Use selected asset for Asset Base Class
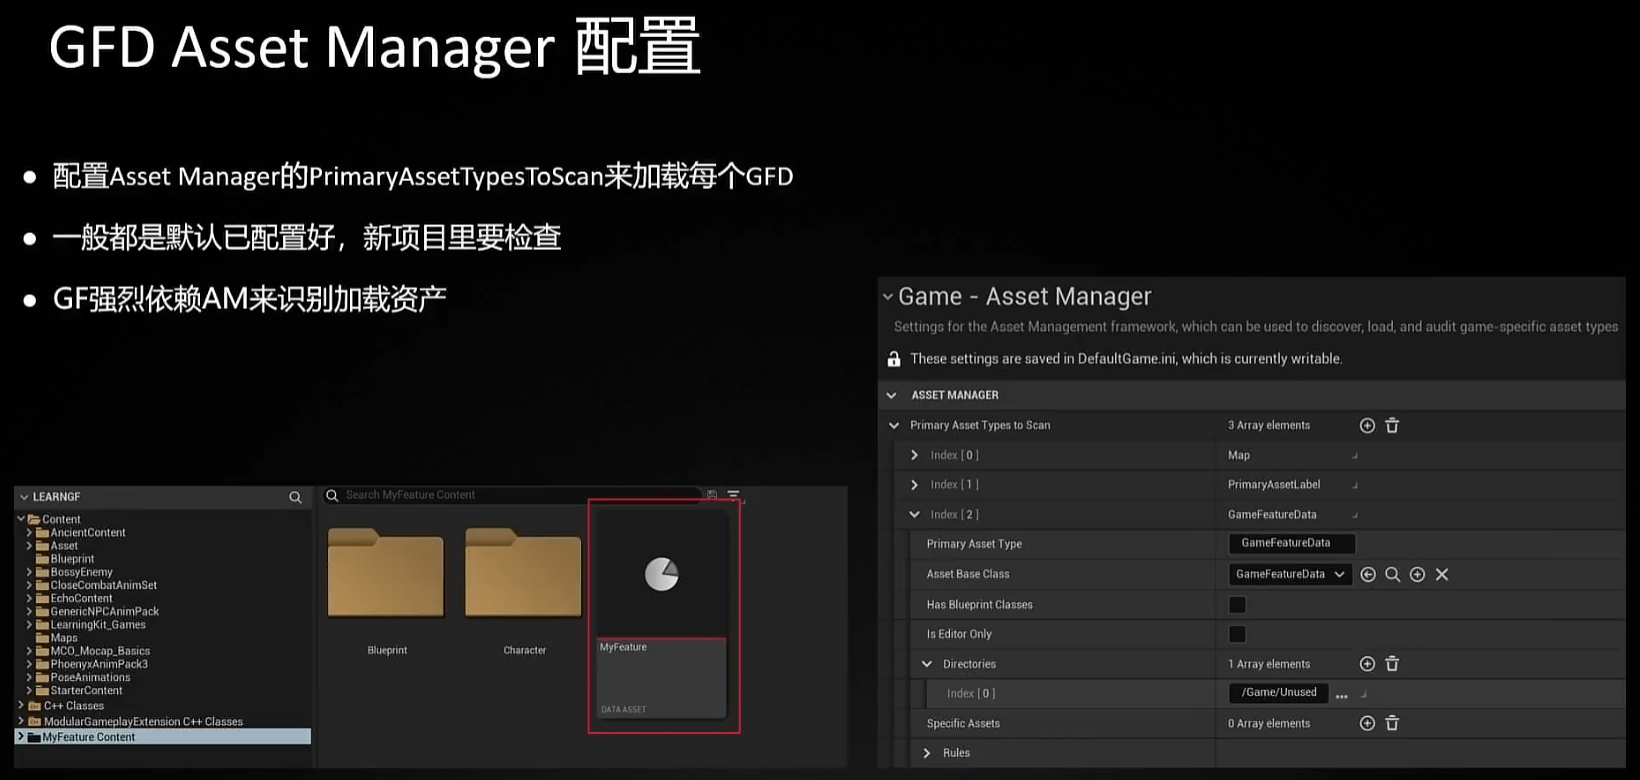The width and height of the screenshot is (1640, 780). point(1368,575)
